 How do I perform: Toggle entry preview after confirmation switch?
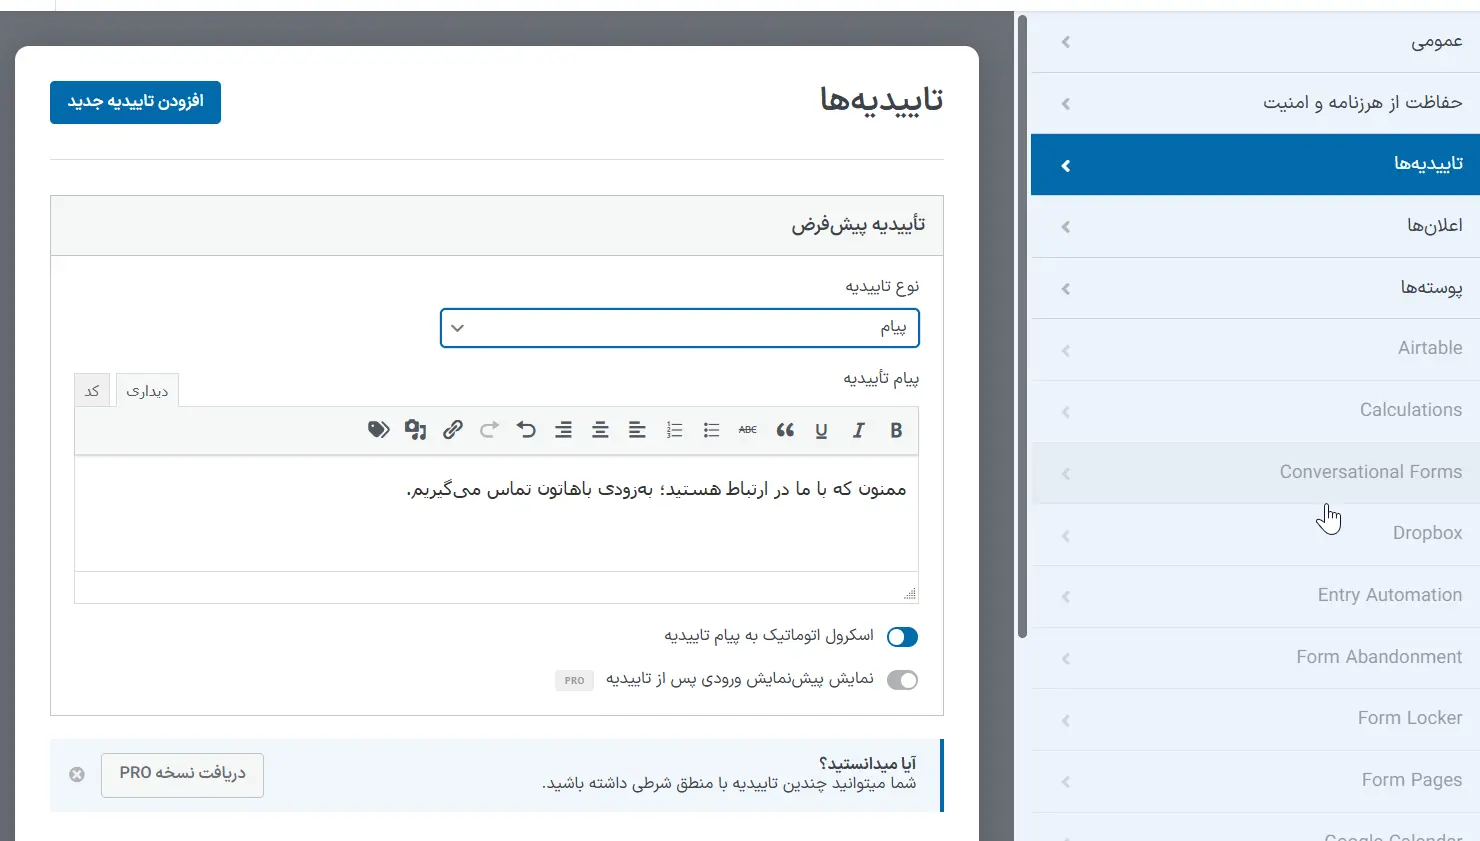[902, 680]
